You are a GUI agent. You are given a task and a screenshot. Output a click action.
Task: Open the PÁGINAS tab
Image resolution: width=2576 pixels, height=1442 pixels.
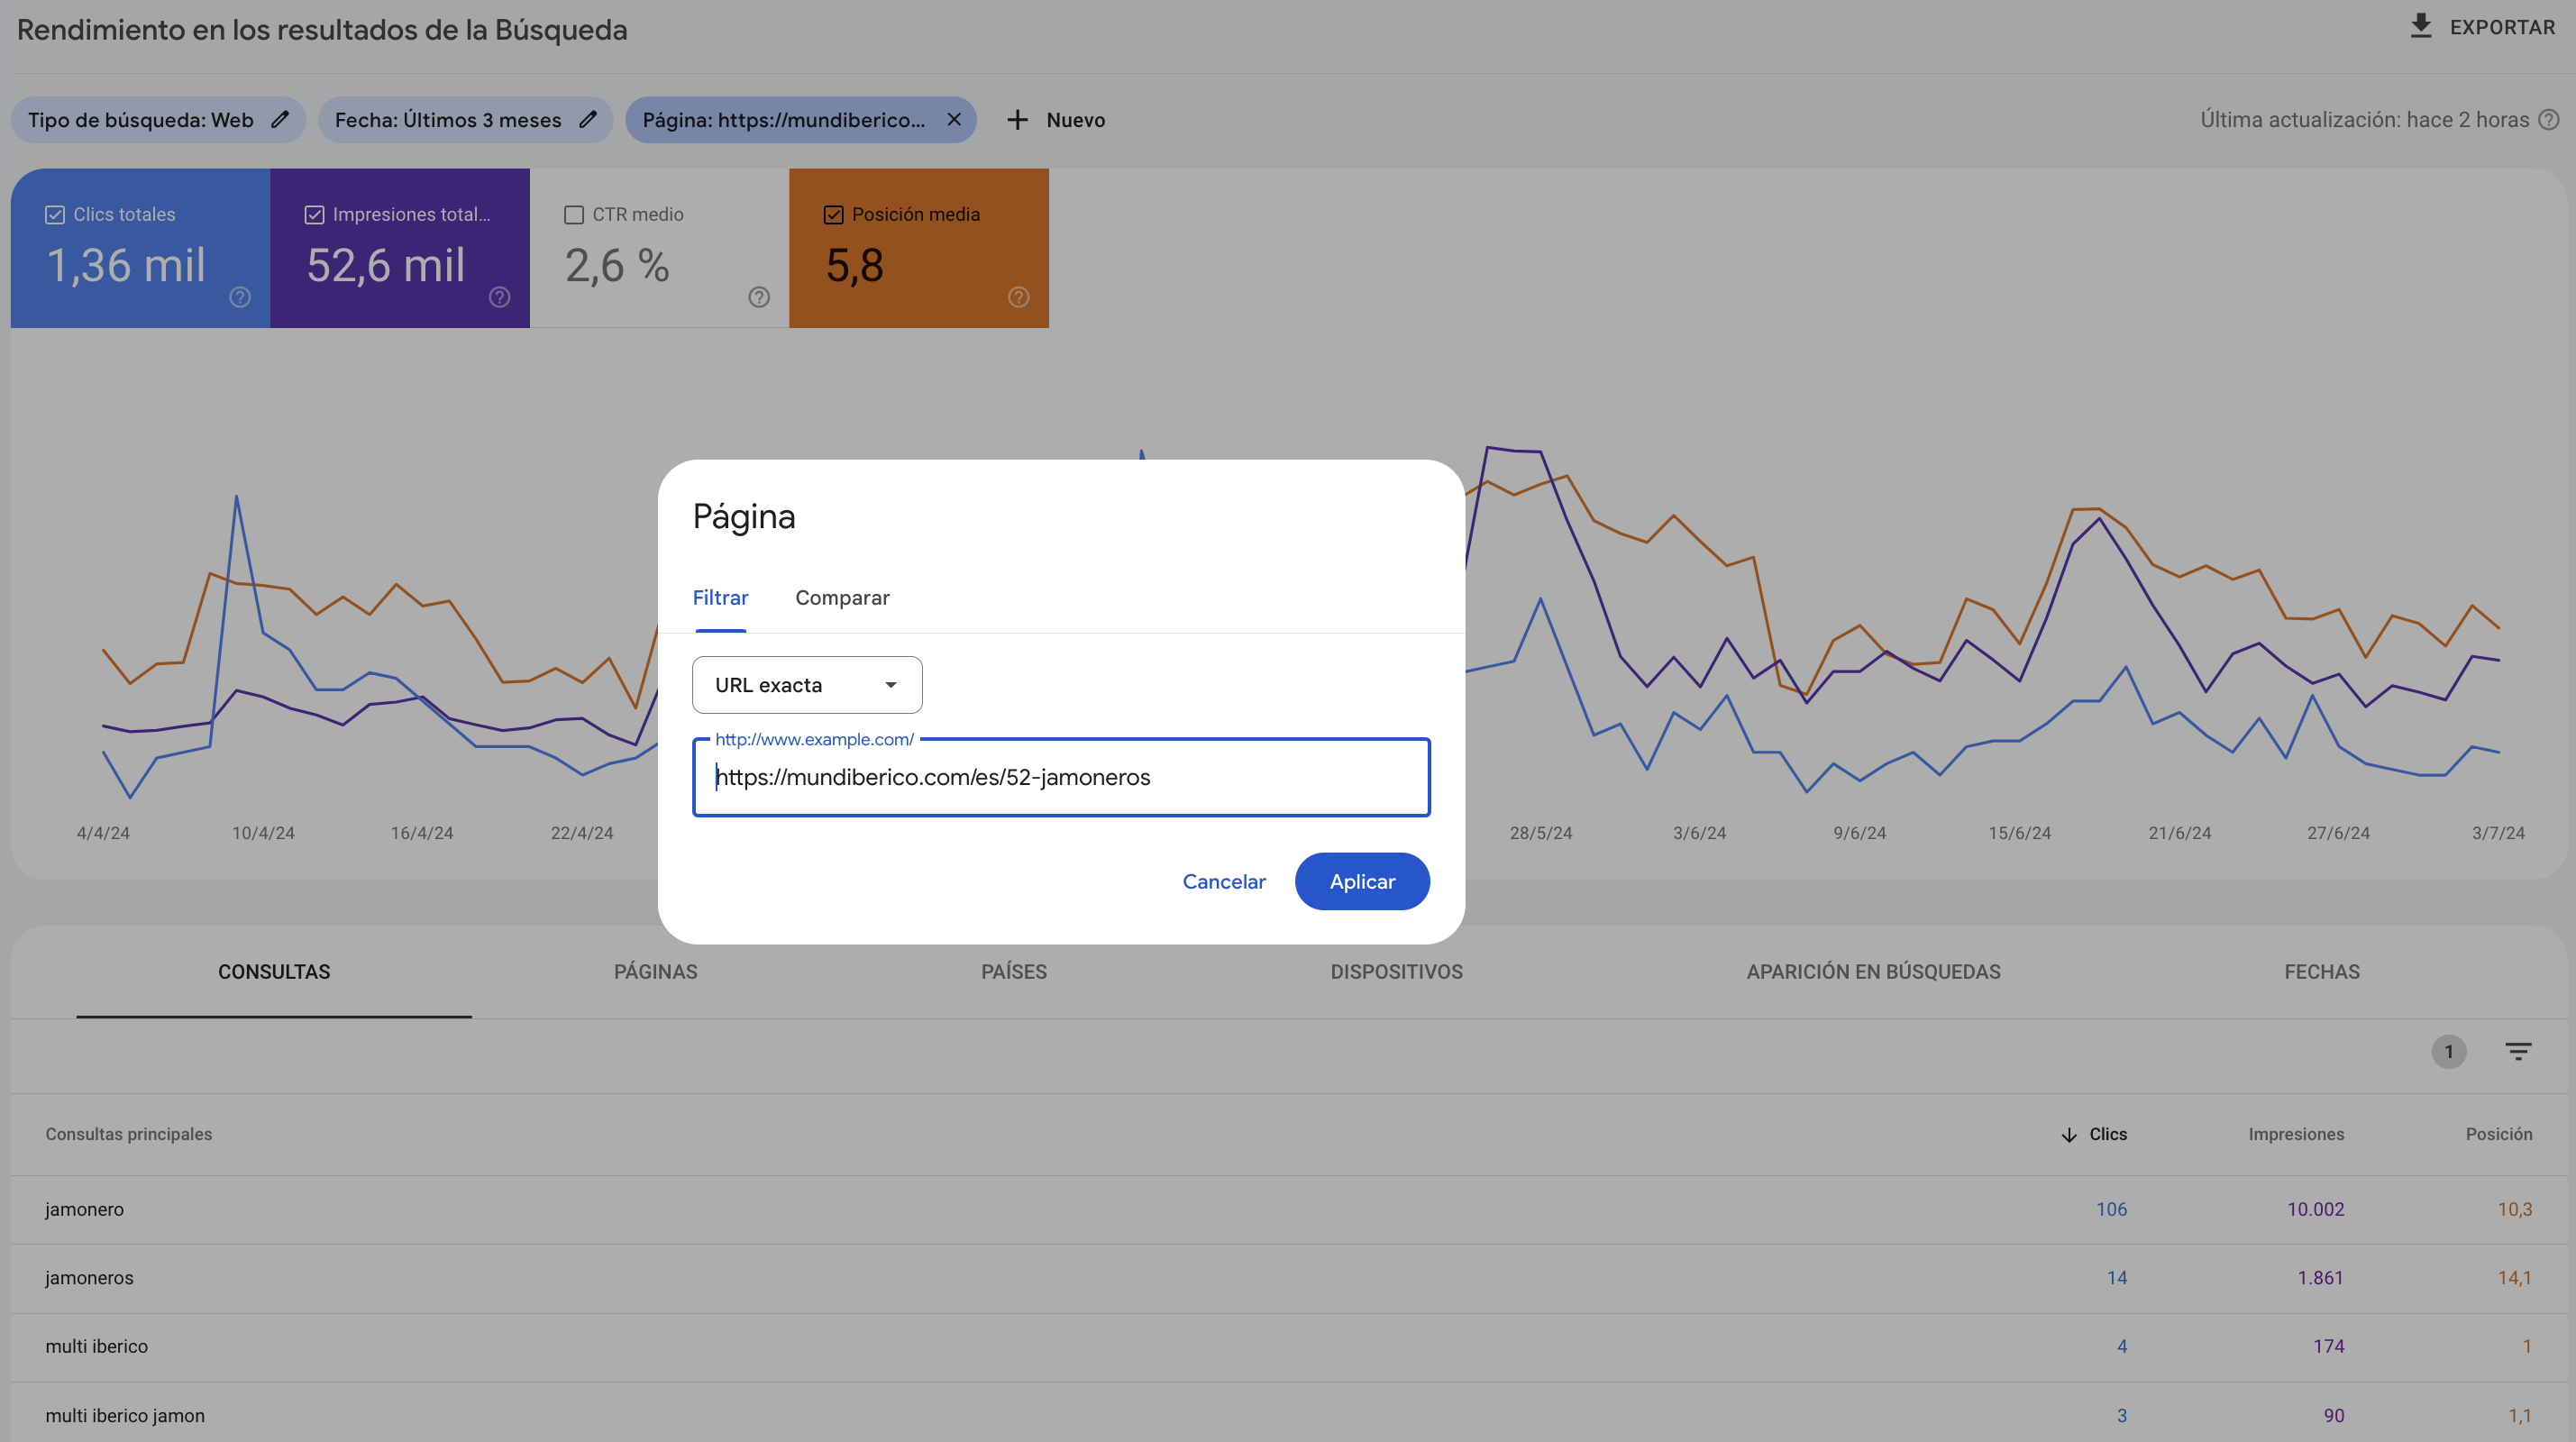click(655, 971)
